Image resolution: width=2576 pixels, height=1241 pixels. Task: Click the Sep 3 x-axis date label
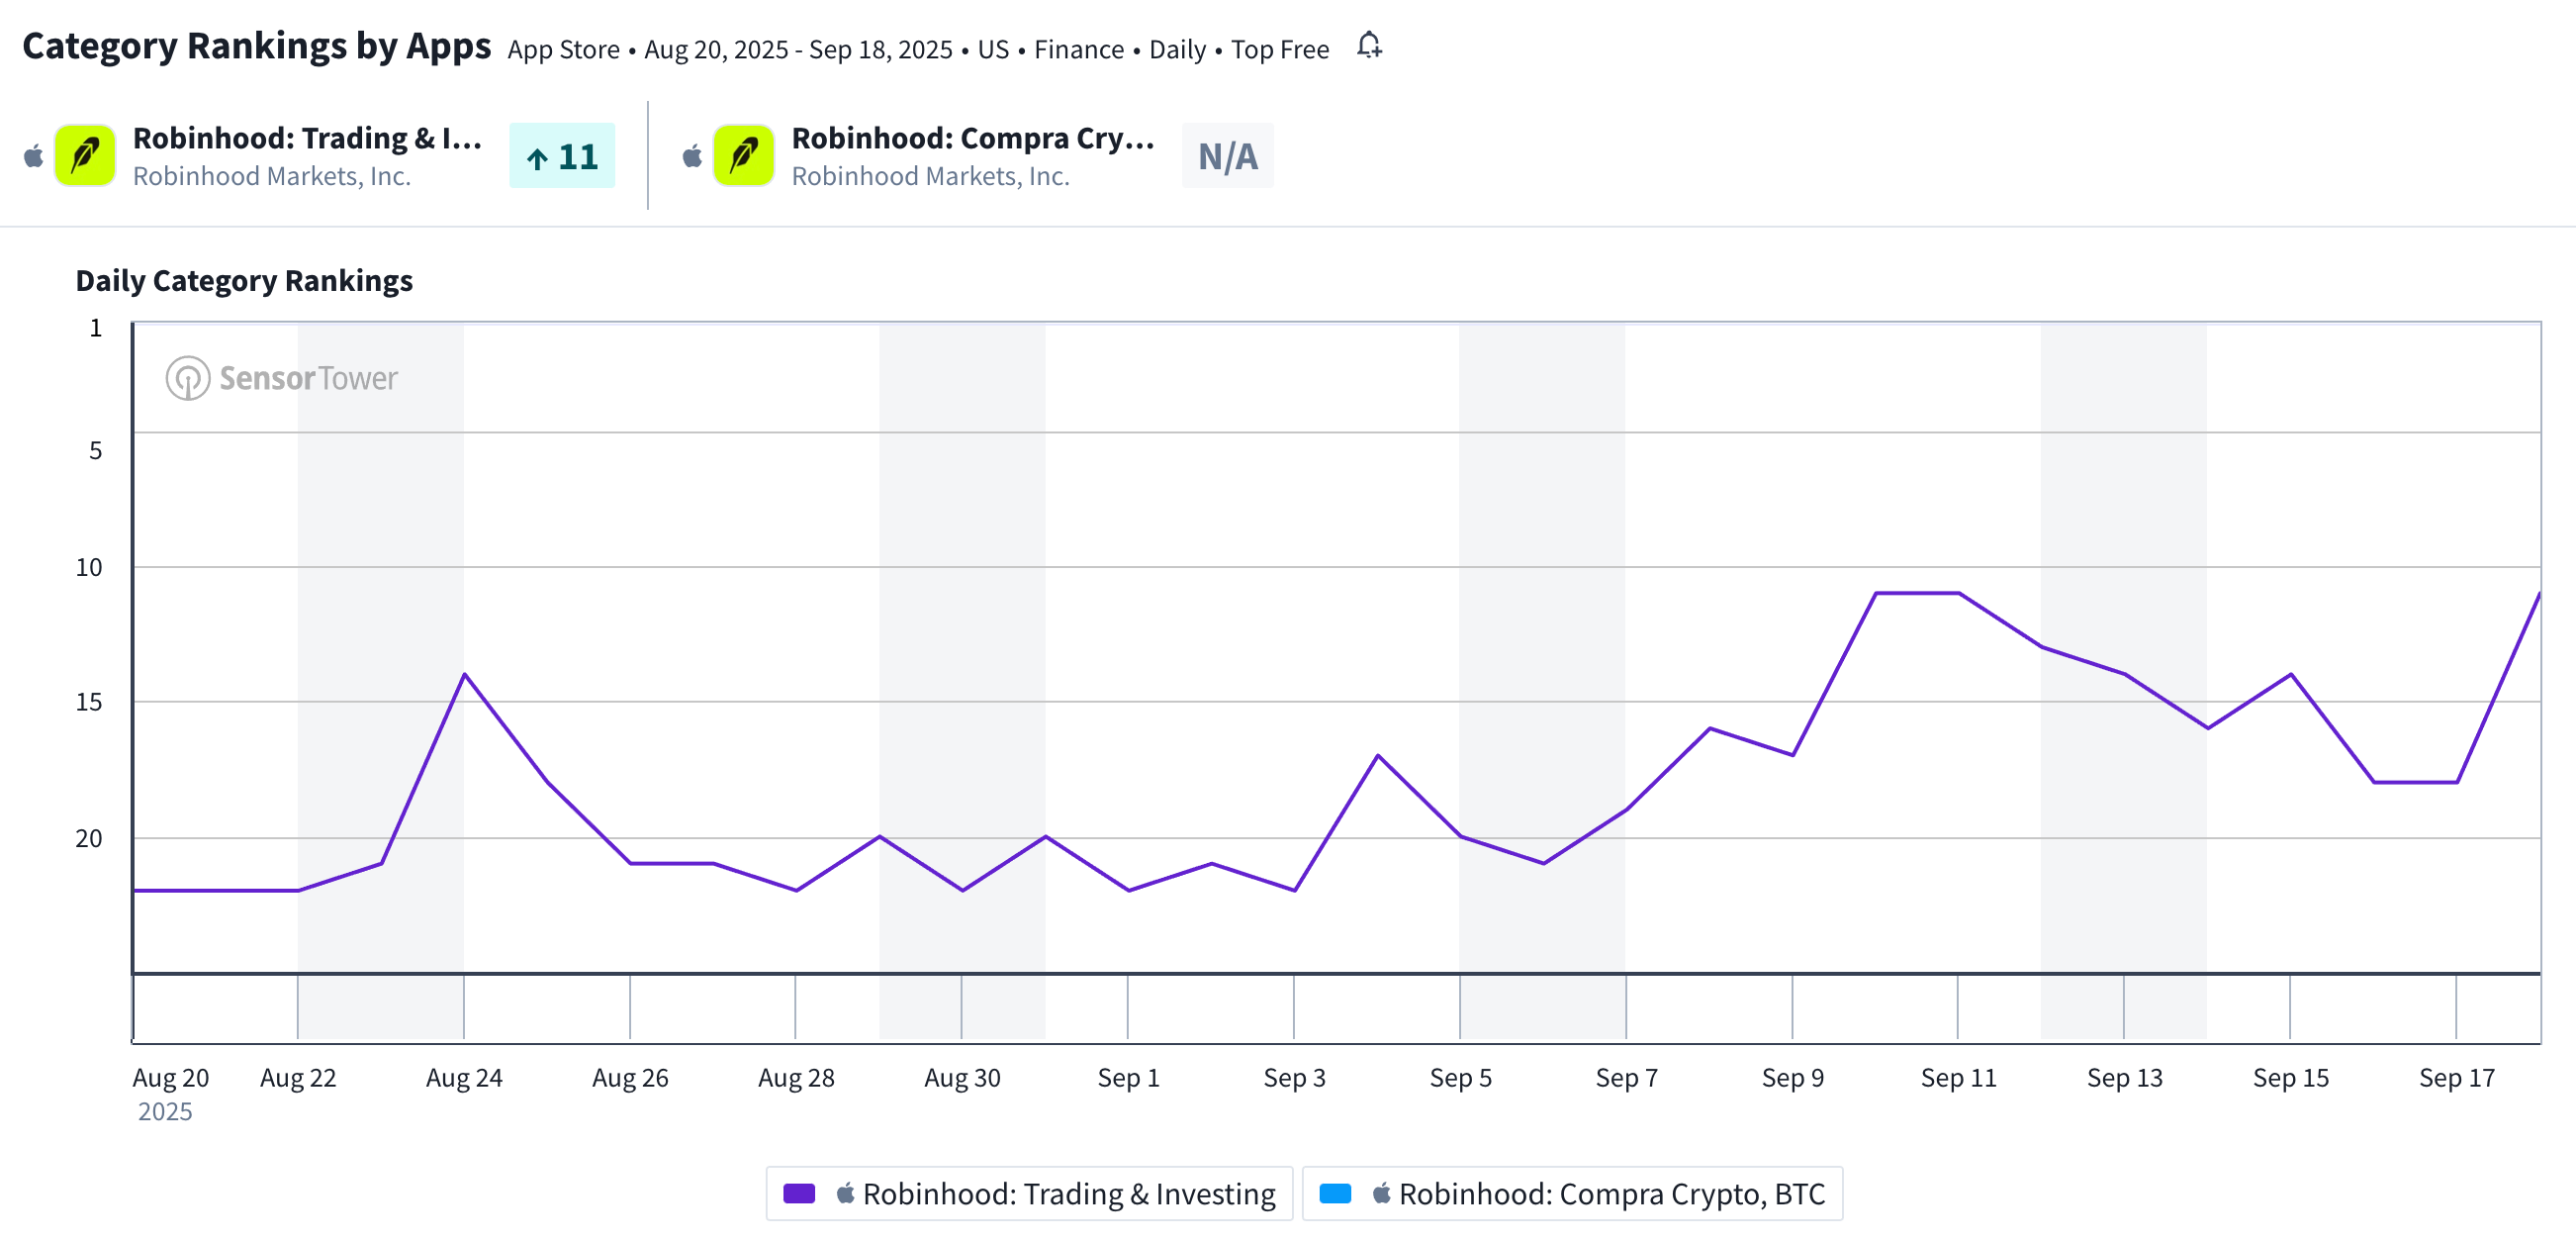click(1294, 1077)
